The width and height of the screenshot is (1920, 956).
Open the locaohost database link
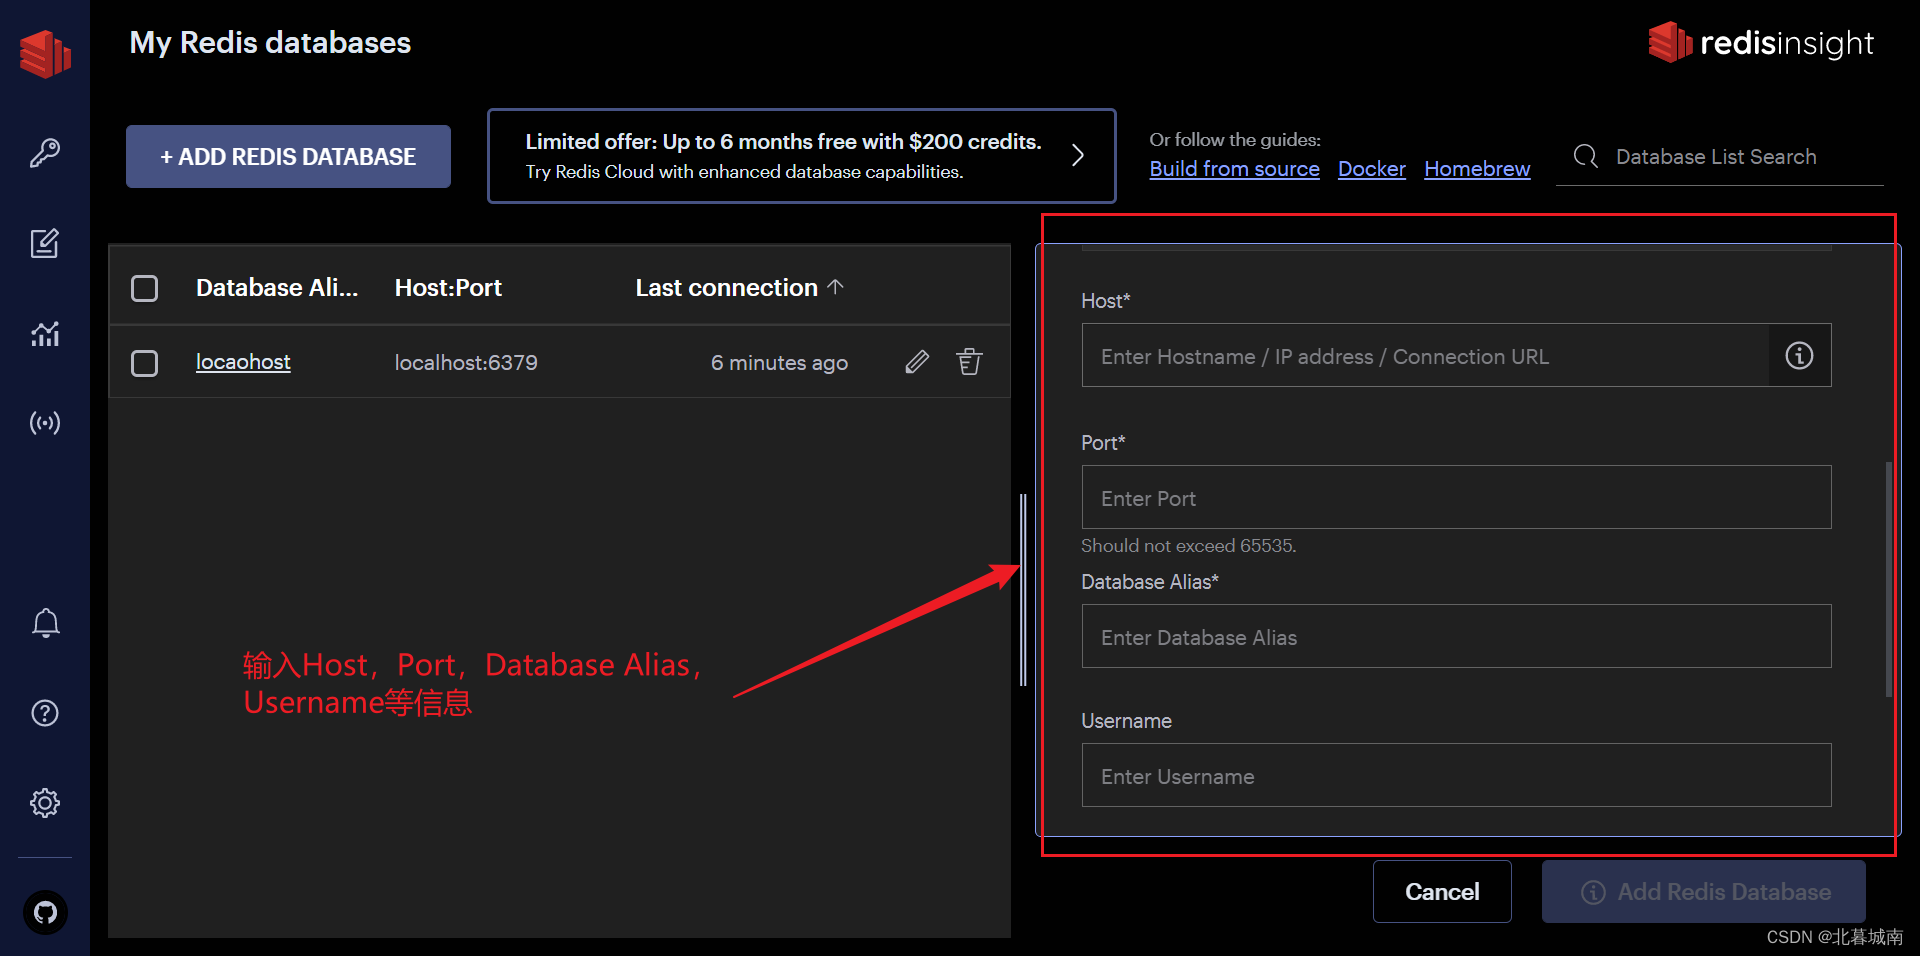point(243,362)
